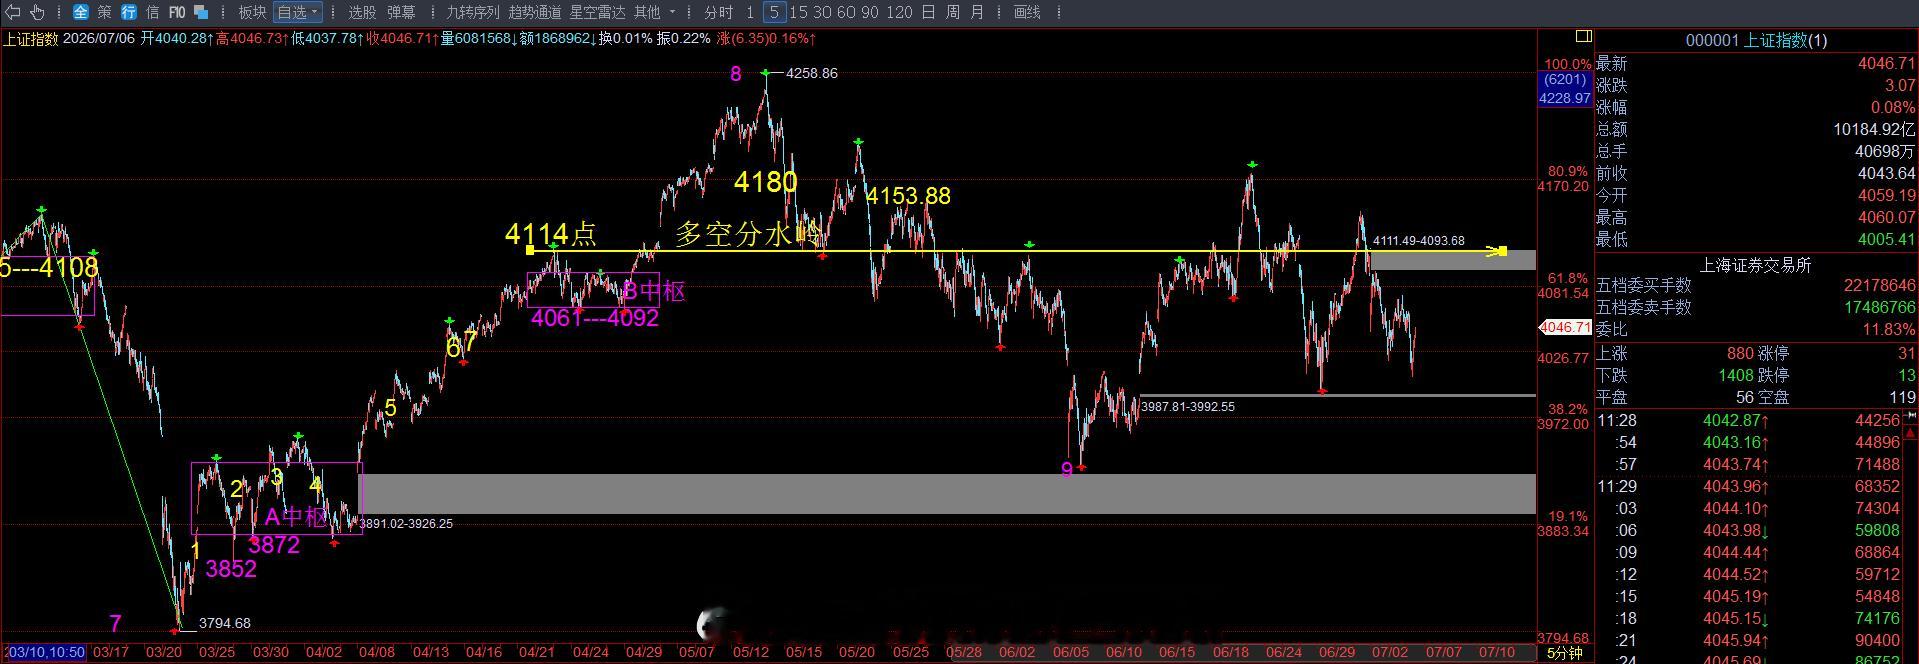Click the 3794.68 low point label
Image resolution: width=1919 pixels, height=664 pixels.
pyautogui.click(x=225, y=623)
